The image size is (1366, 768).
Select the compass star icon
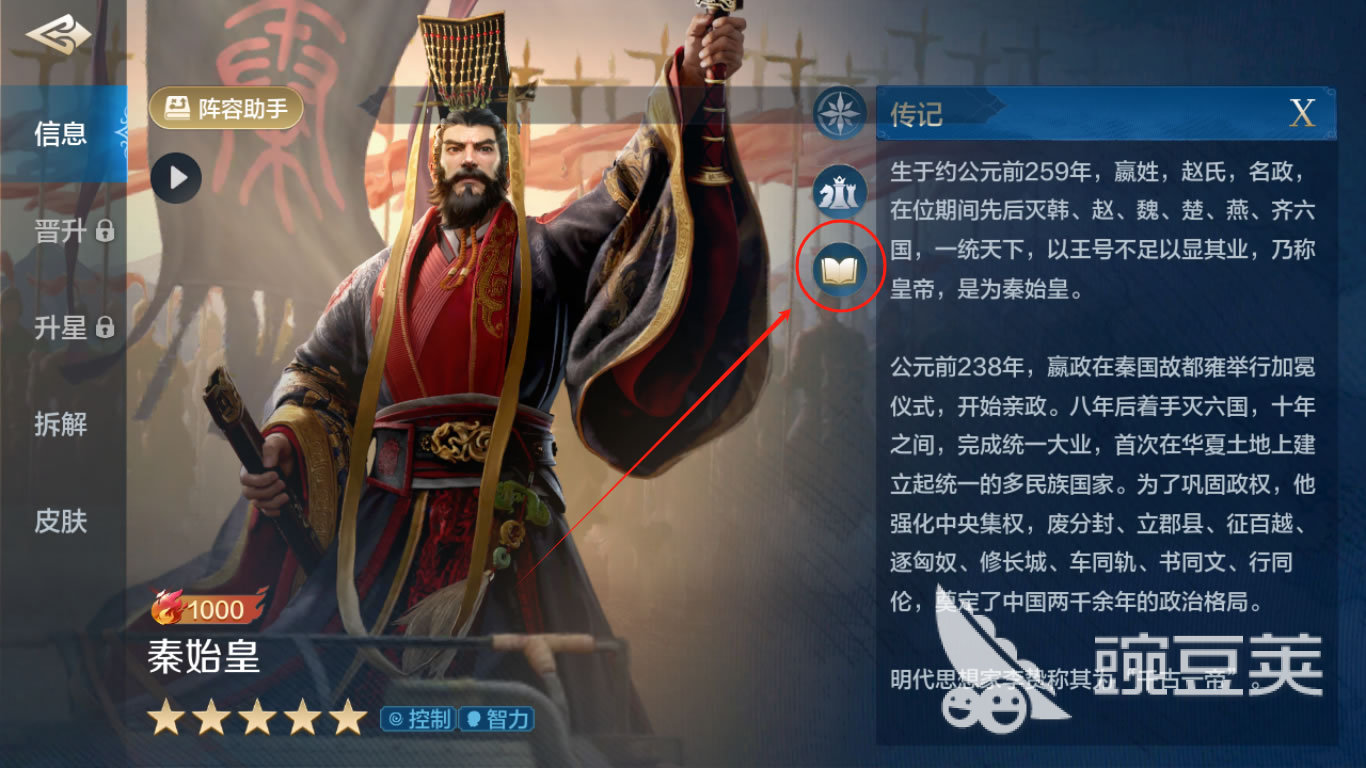[x=839, y=112]
